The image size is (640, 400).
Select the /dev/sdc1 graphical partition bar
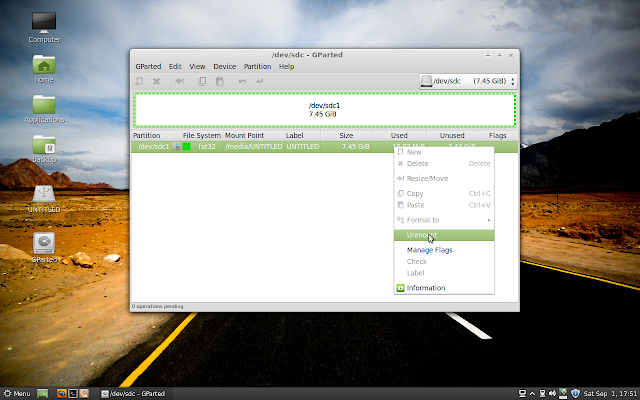pyautogui.click(x=324, y=110)
